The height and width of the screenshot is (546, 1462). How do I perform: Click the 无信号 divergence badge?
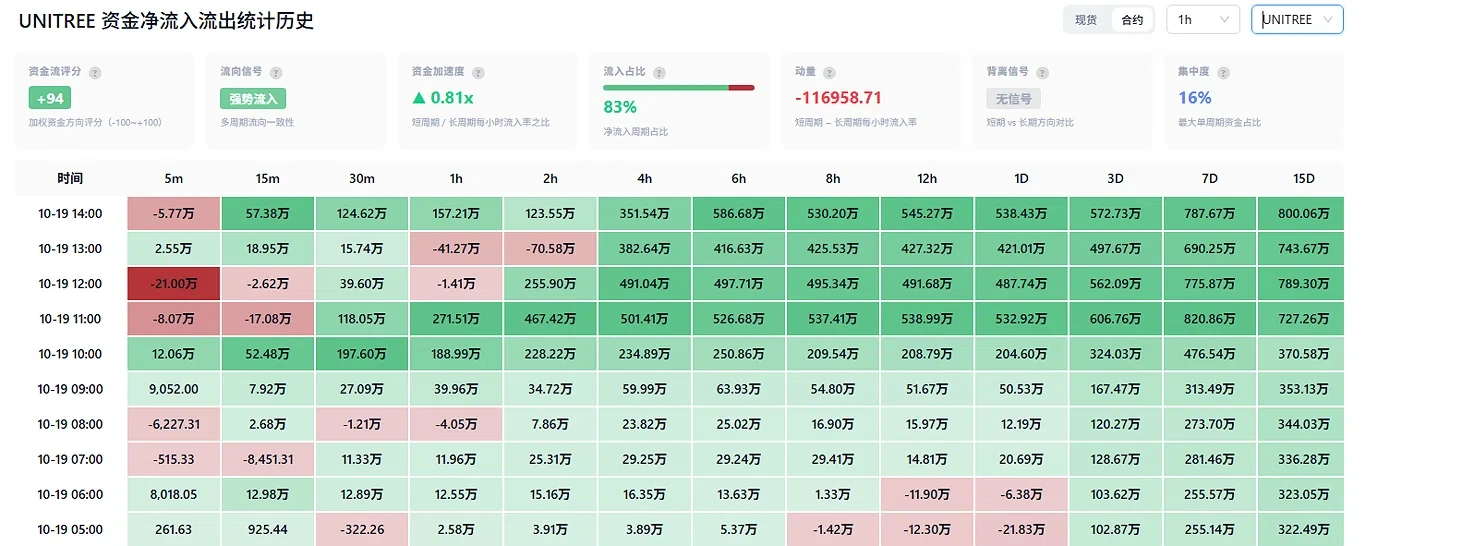coord(1014,99)
